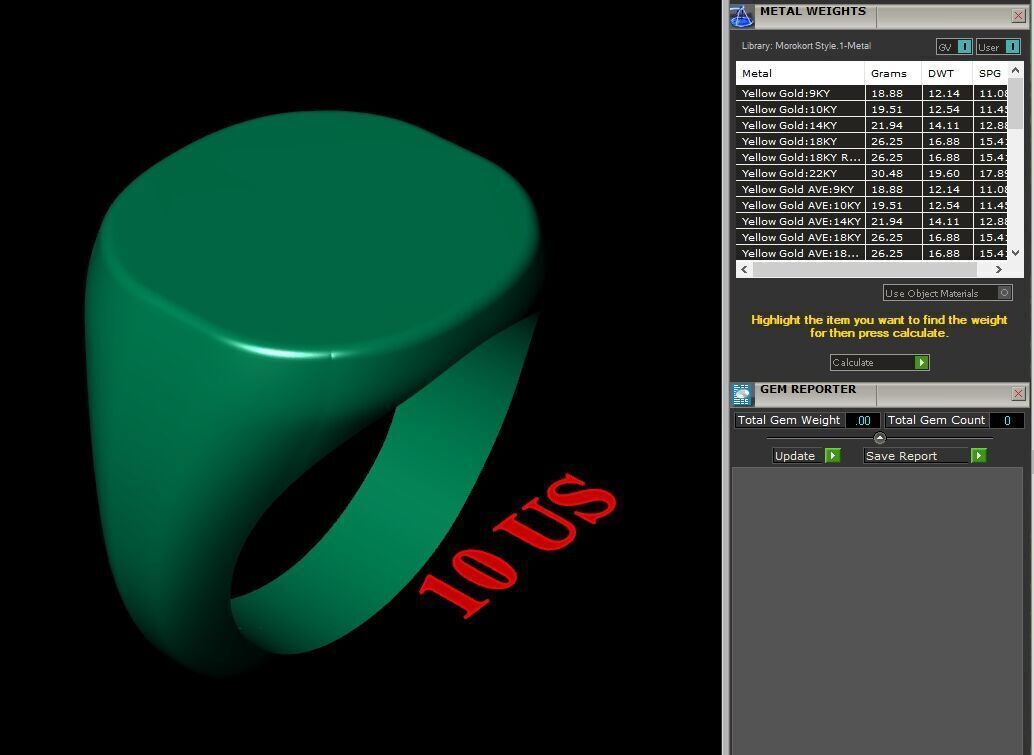Click the Total Gem Count value field
This screenshot has width=1034, height=755.
1006,420
